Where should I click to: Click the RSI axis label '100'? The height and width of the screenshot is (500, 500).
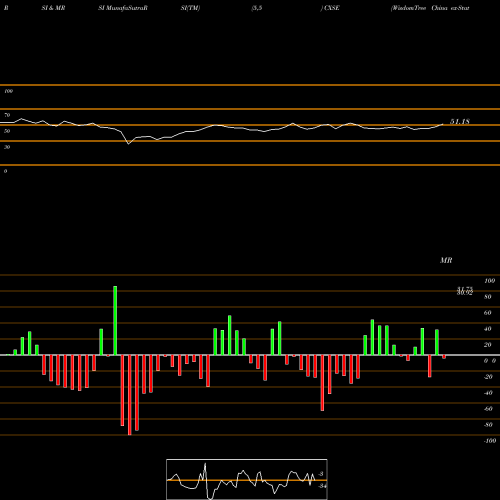pyautogui.click(x=8, y=91)
